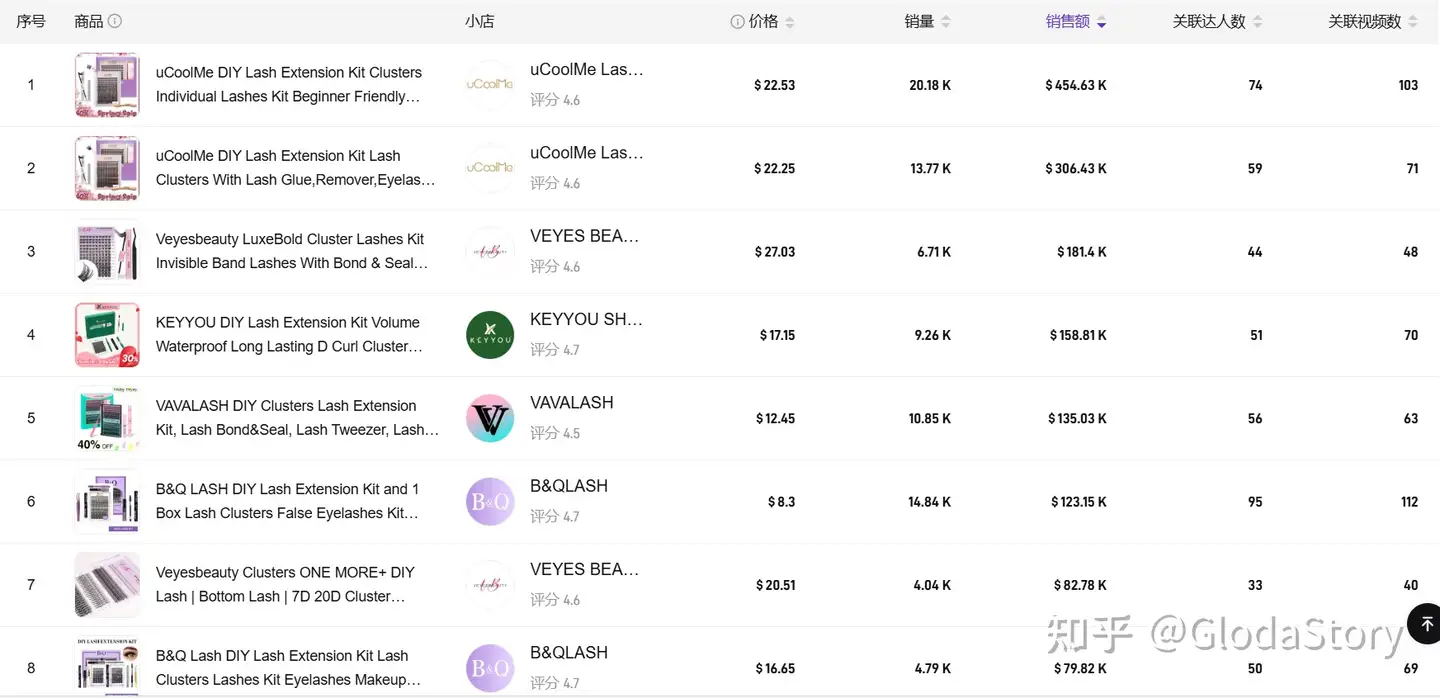This screenshot has width=1440, height=698.
Task: Open KEYYOU SH… shop name
Action: click(x=587, y=320)
